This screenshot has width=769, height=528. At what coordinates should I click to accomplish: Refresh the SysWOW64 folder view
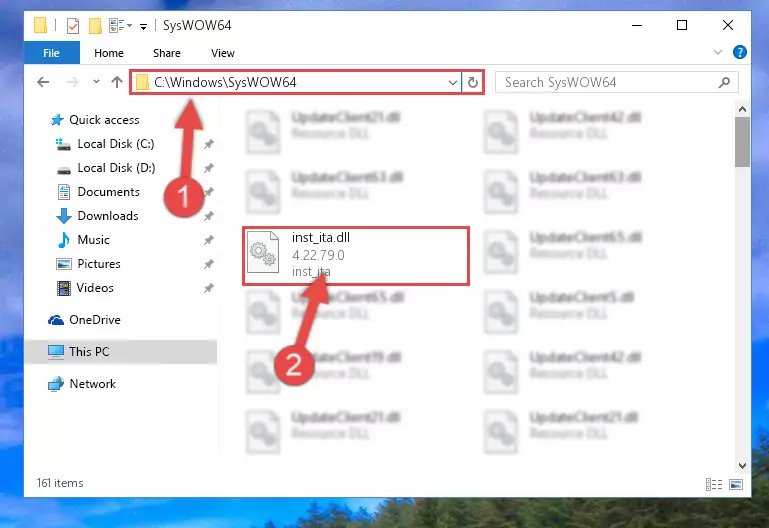[x=473, y=82]
